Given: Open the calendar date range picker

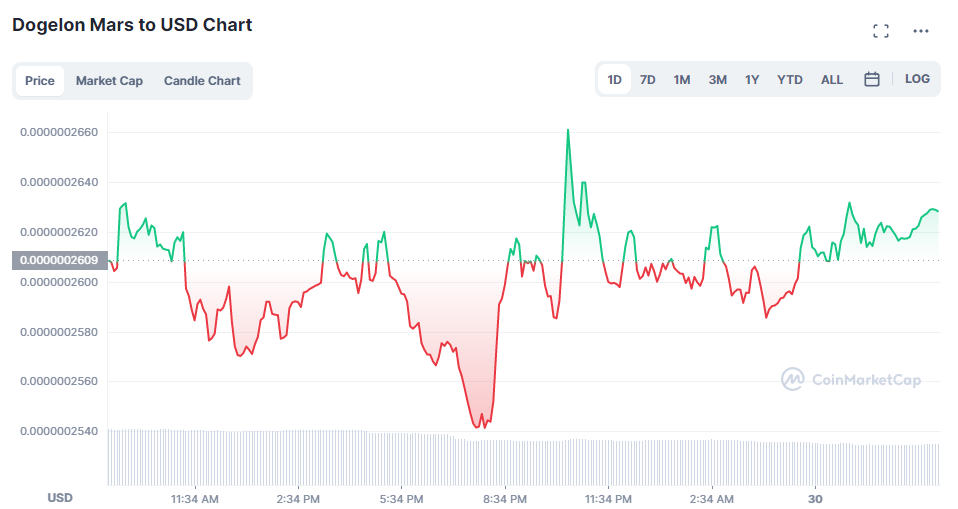Looking at the screenshot, I should click(872, 79).
